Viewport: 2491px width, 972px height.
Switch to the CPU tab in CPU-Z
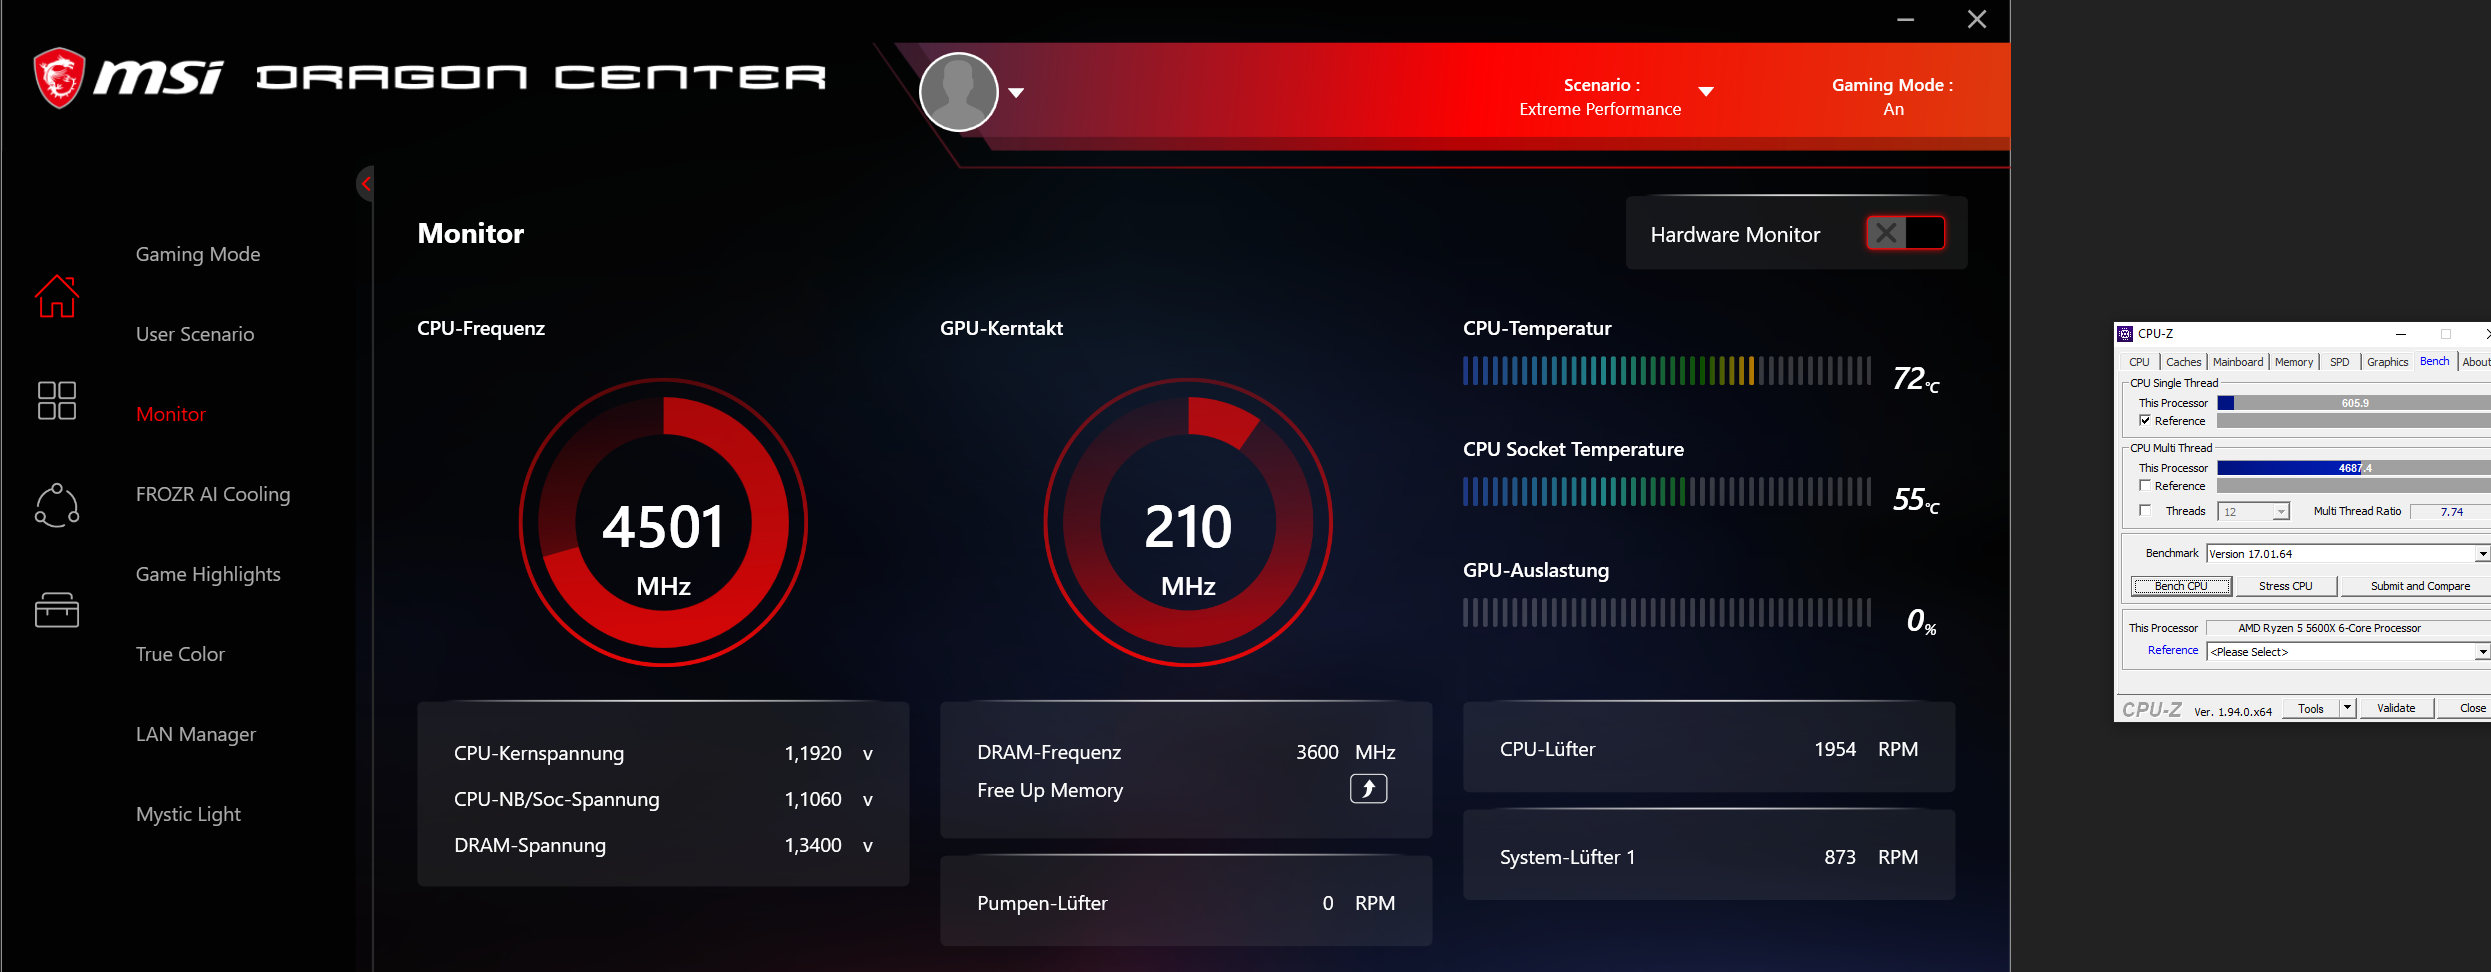click(2139, 362)
